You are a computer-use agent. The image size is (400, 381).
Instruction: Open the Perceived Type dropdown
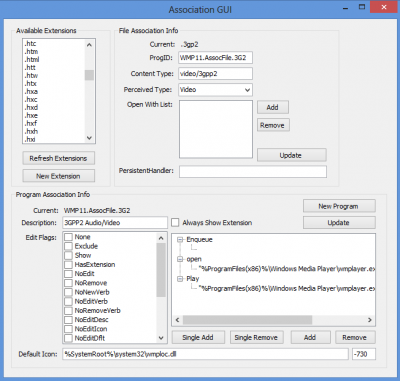point(247,90)
